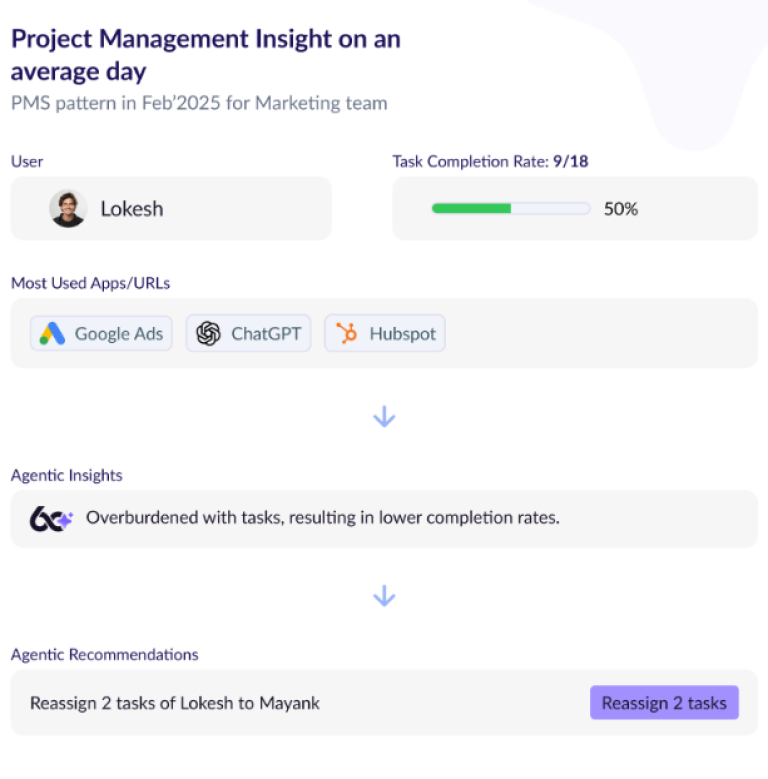This screenshot has height=779, width=768.
Task: Click the PMS pattern in Feb'2025 subtitle
Action: click(x=198, y=103)
